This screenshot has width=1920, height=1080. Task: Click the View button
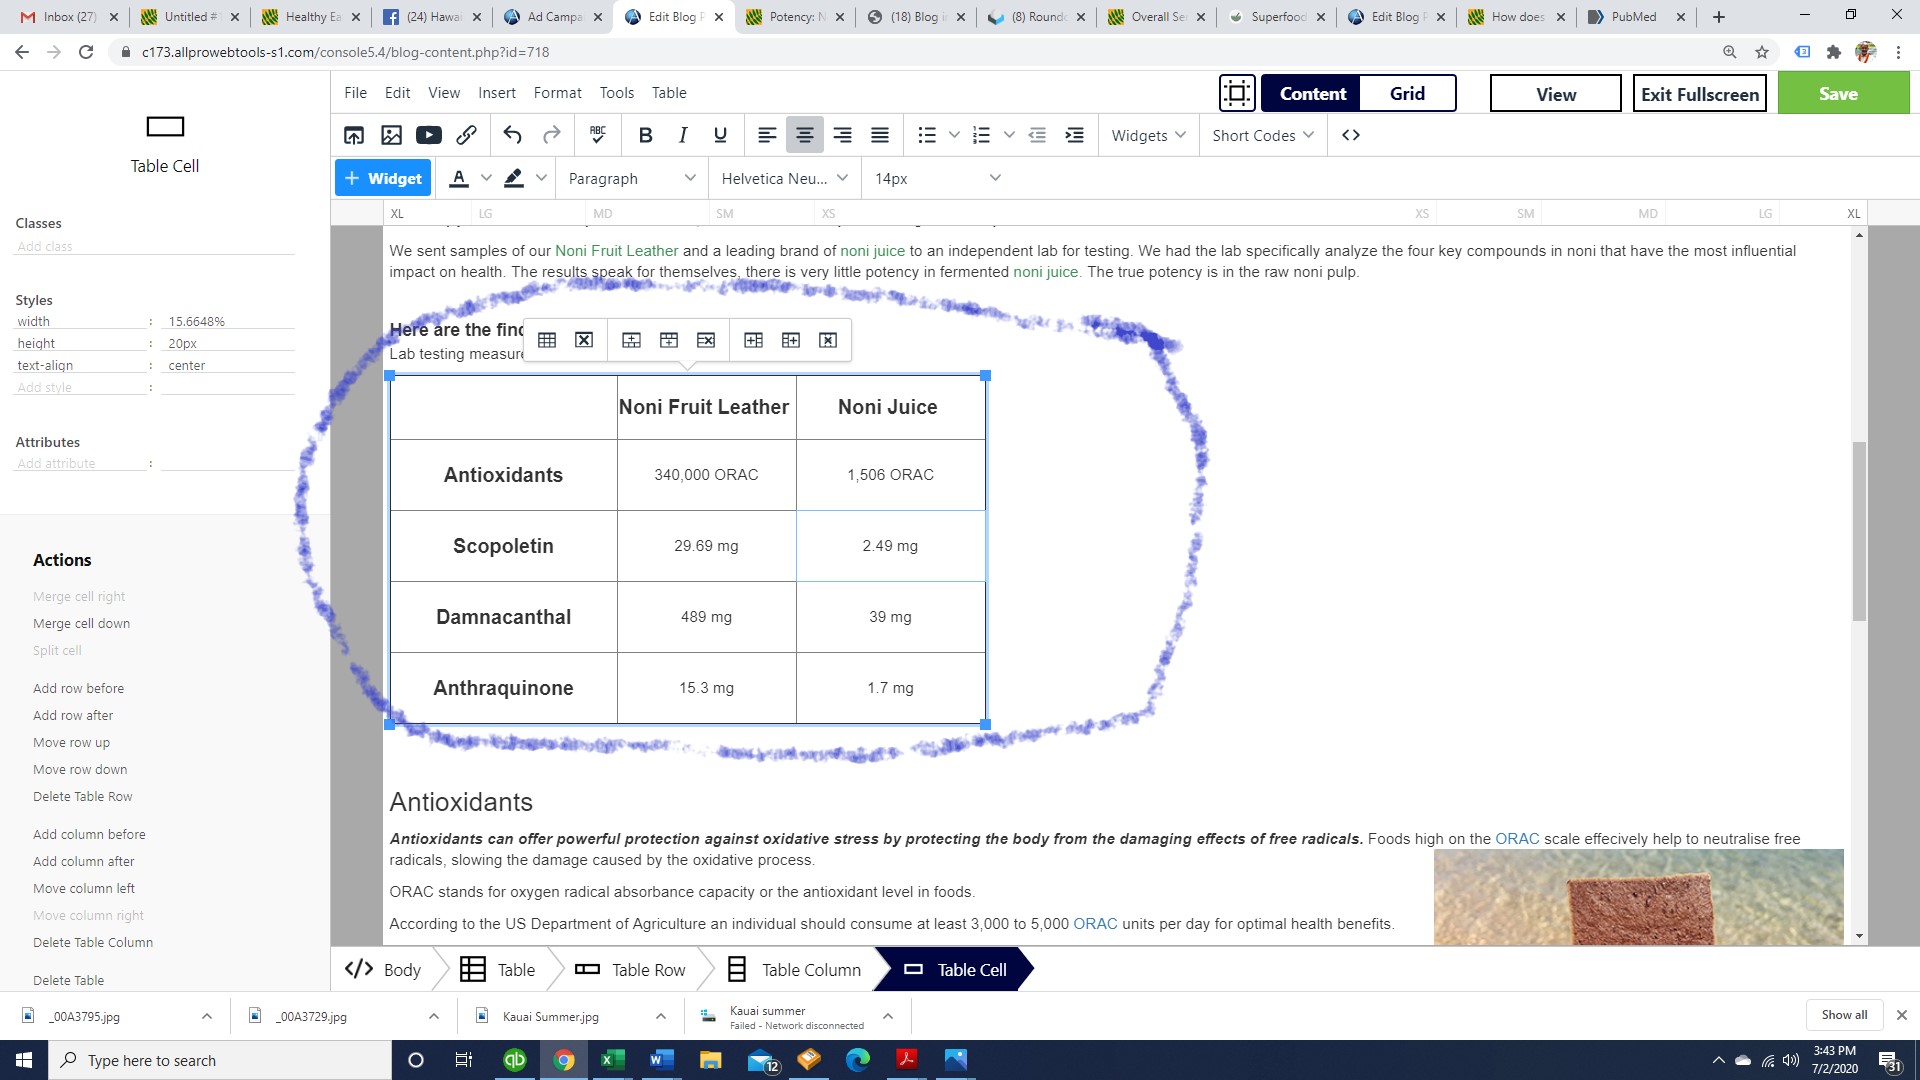coord(1556,93)
